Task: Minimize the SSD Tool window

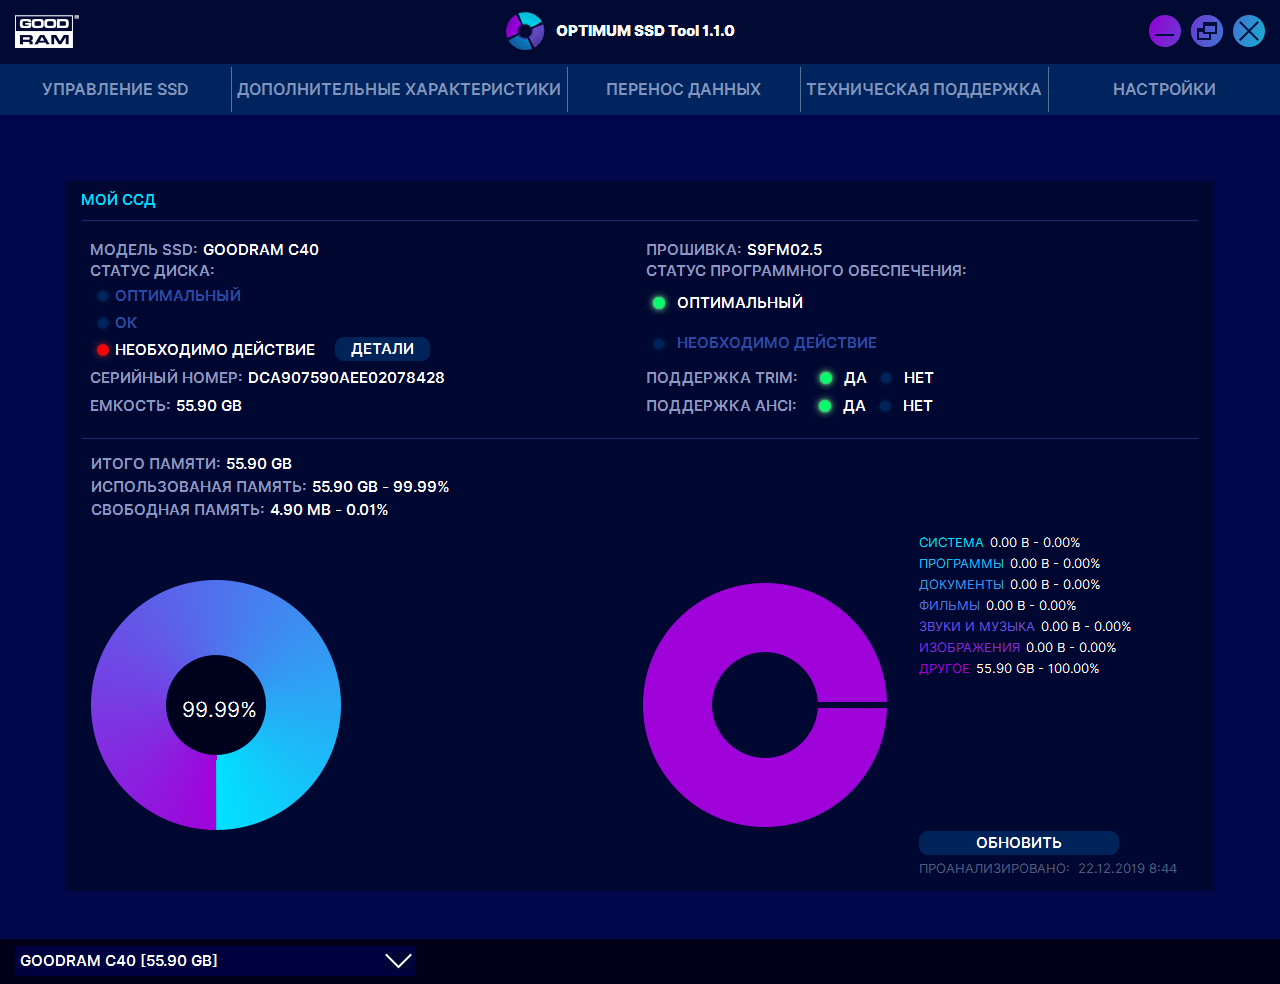Action: coord(1165,31)
